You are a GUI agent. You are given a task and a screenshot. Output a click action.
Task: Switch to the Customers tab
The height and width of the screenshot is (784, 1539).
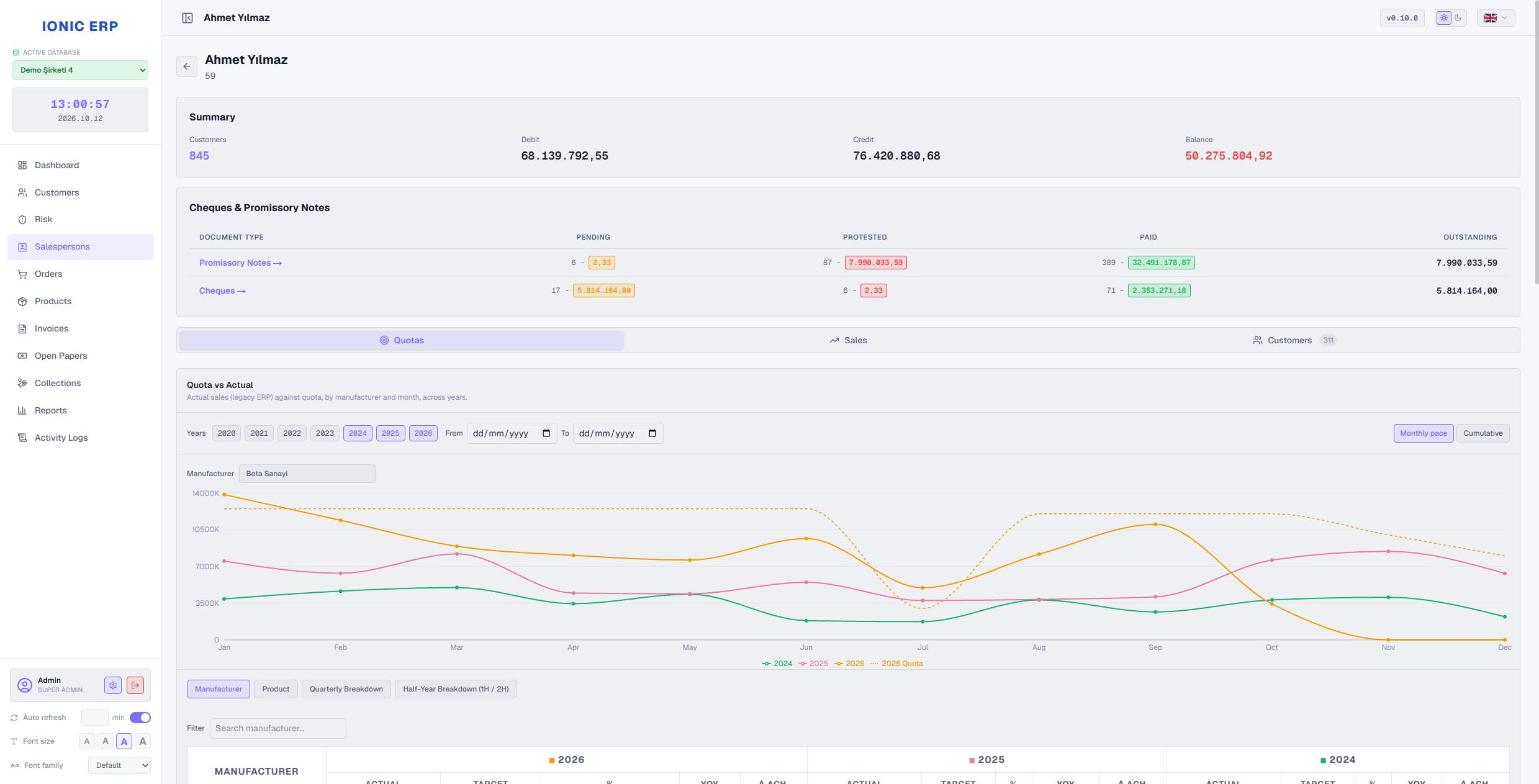pos(1294,340)
